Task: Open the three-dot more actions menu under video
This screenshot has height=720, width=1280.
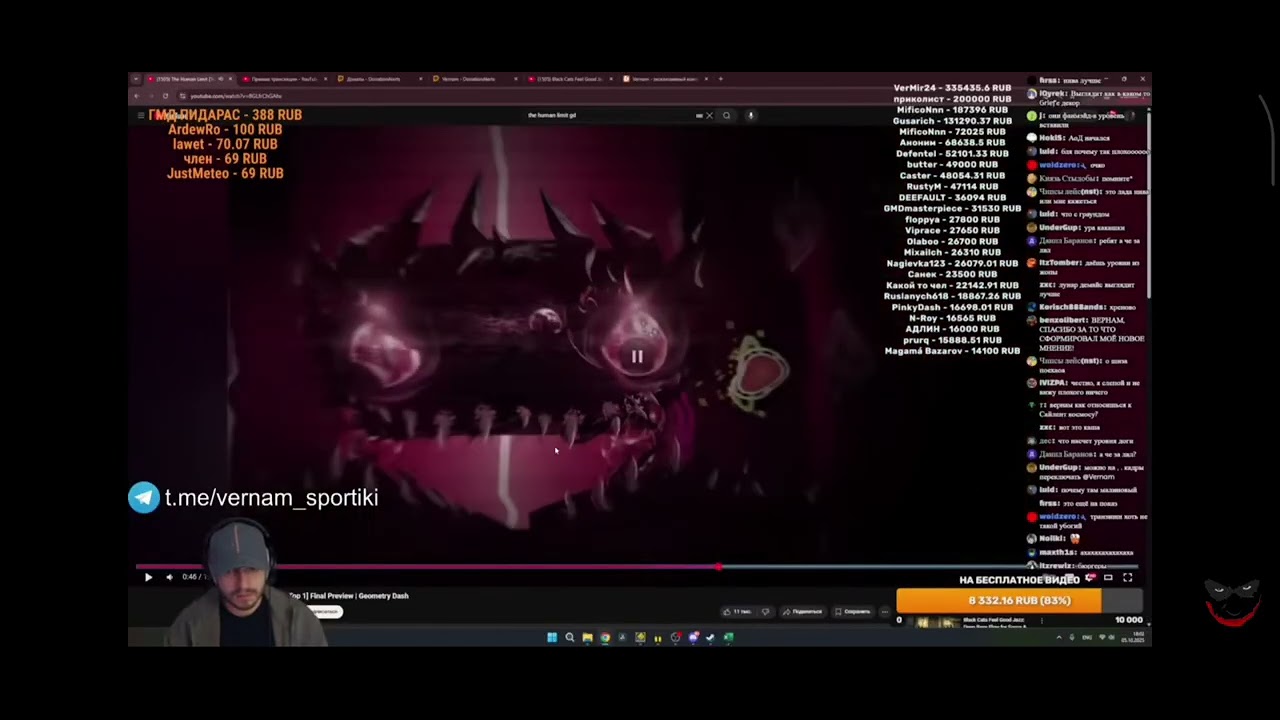Action: [884, 611]
